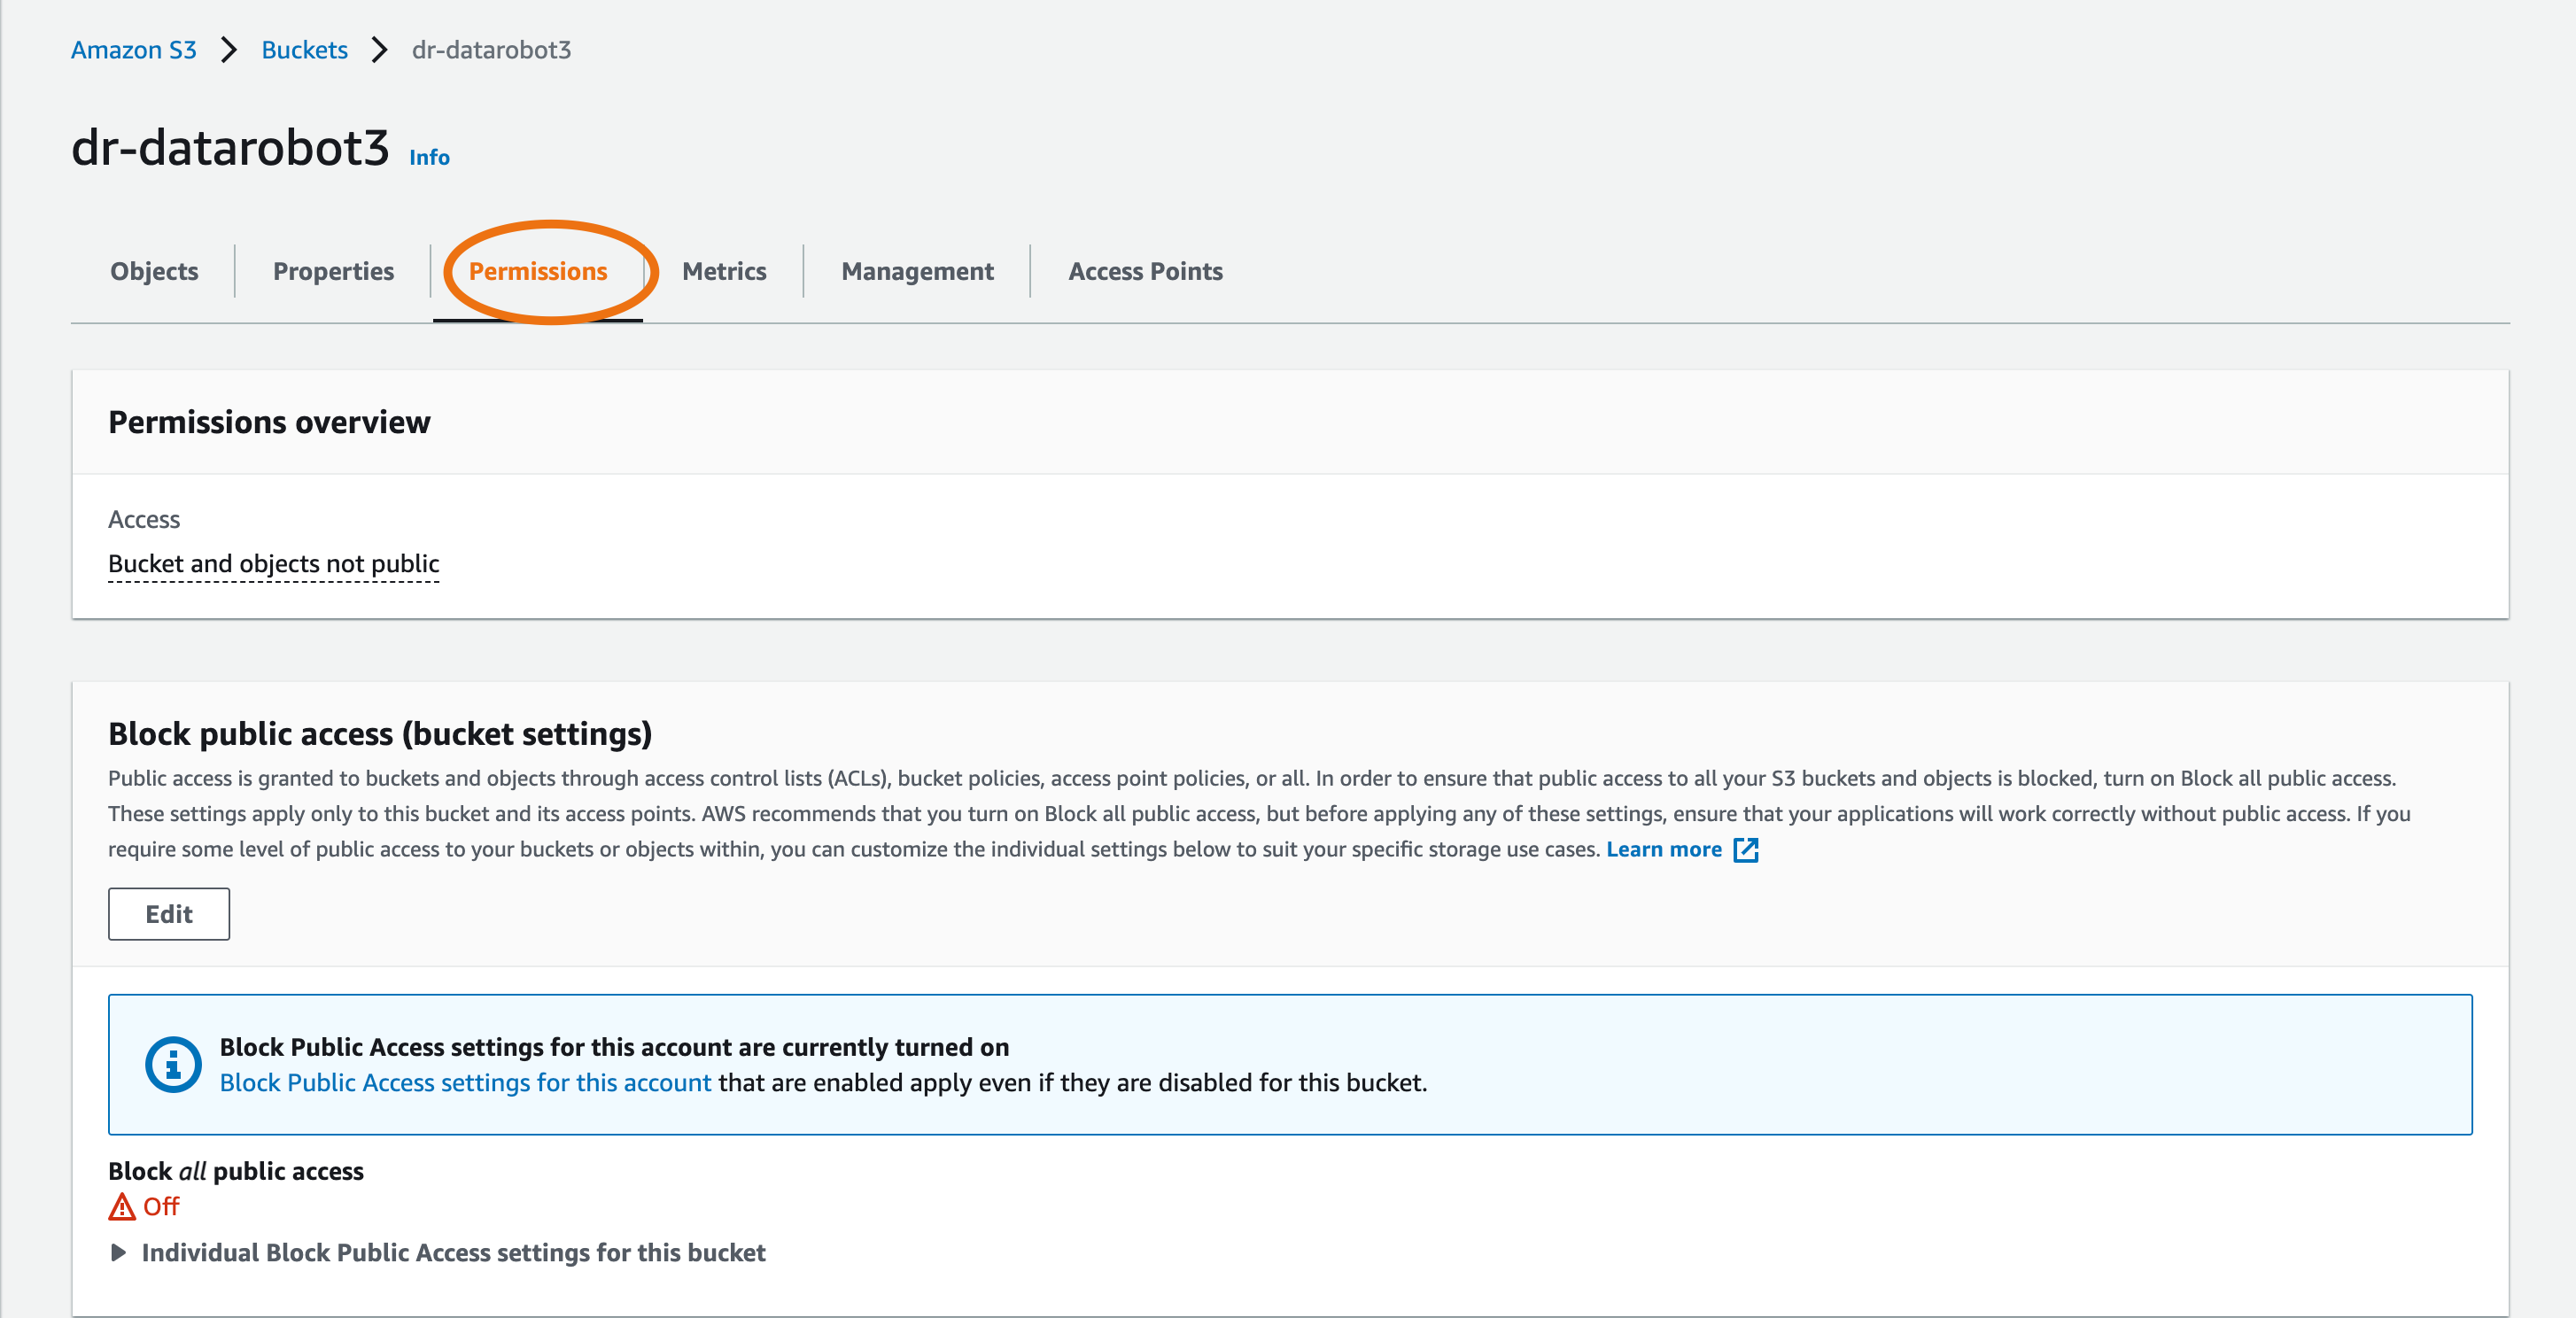The height and width of the screenshot is (1318, 2576).
Task: Go to the Metrics tab
Action: pos(724,271)
